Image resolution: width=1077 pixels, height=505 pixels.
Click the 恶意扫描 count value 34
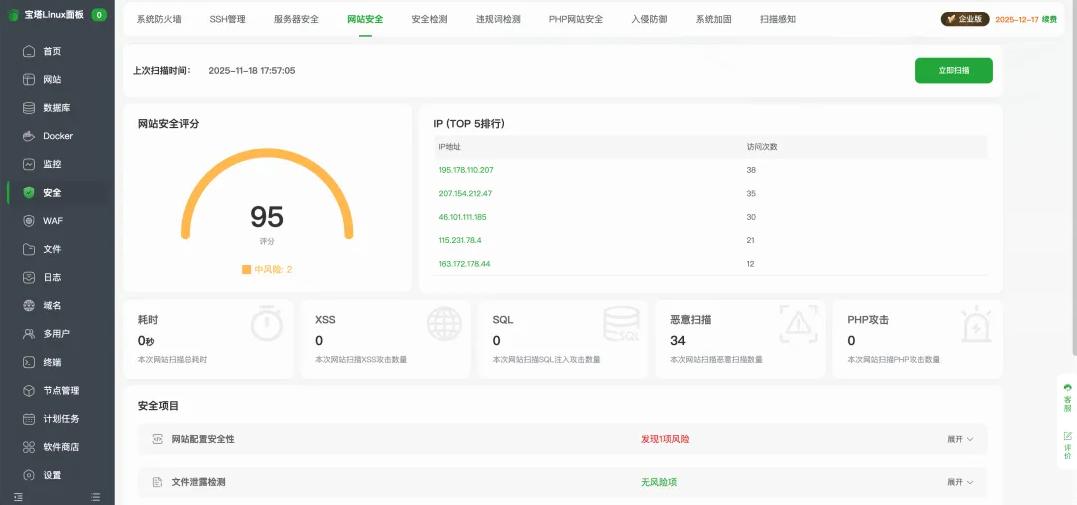tap(677, 341)
